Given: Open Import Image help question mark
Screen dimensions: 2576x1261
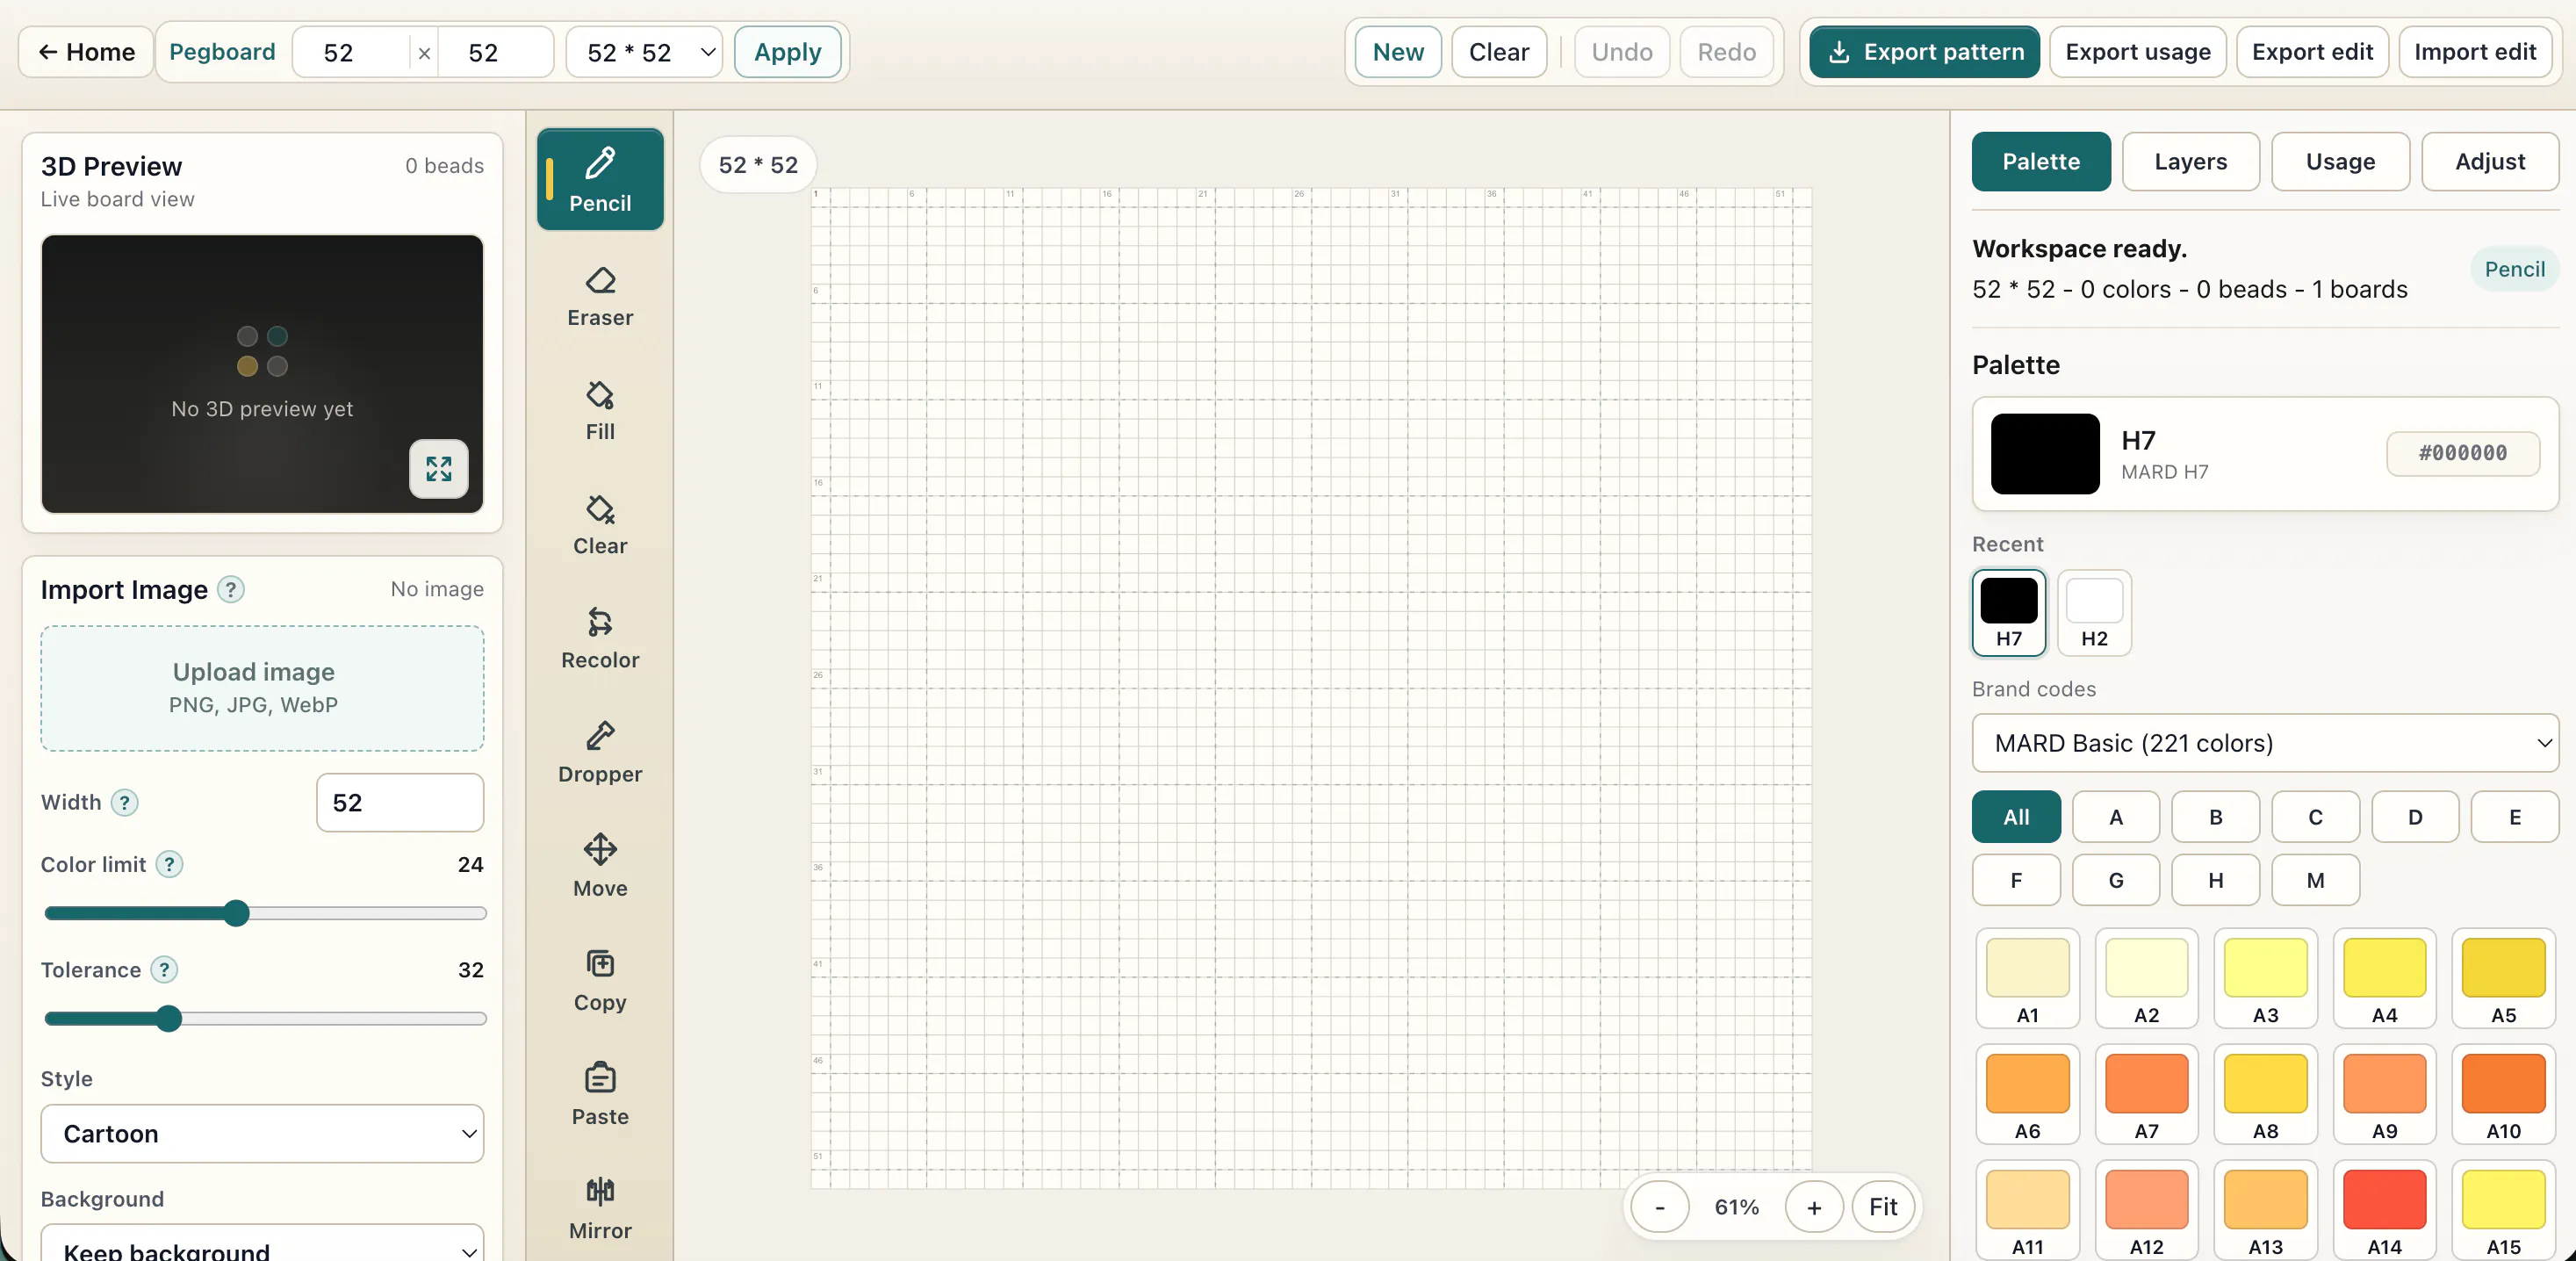Looking at the screenshot, I should tap(231, 589).
